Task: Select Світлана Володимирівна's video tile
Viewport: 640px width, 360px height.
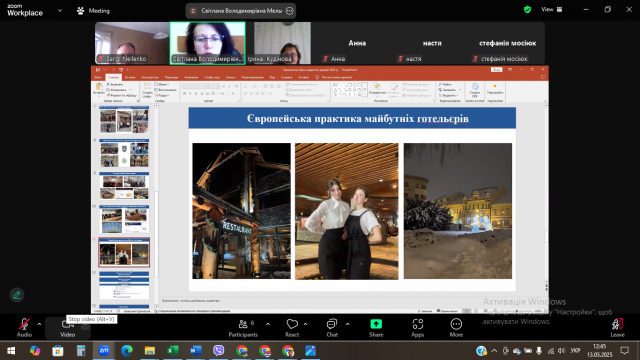Action: [x=208, y=43]
